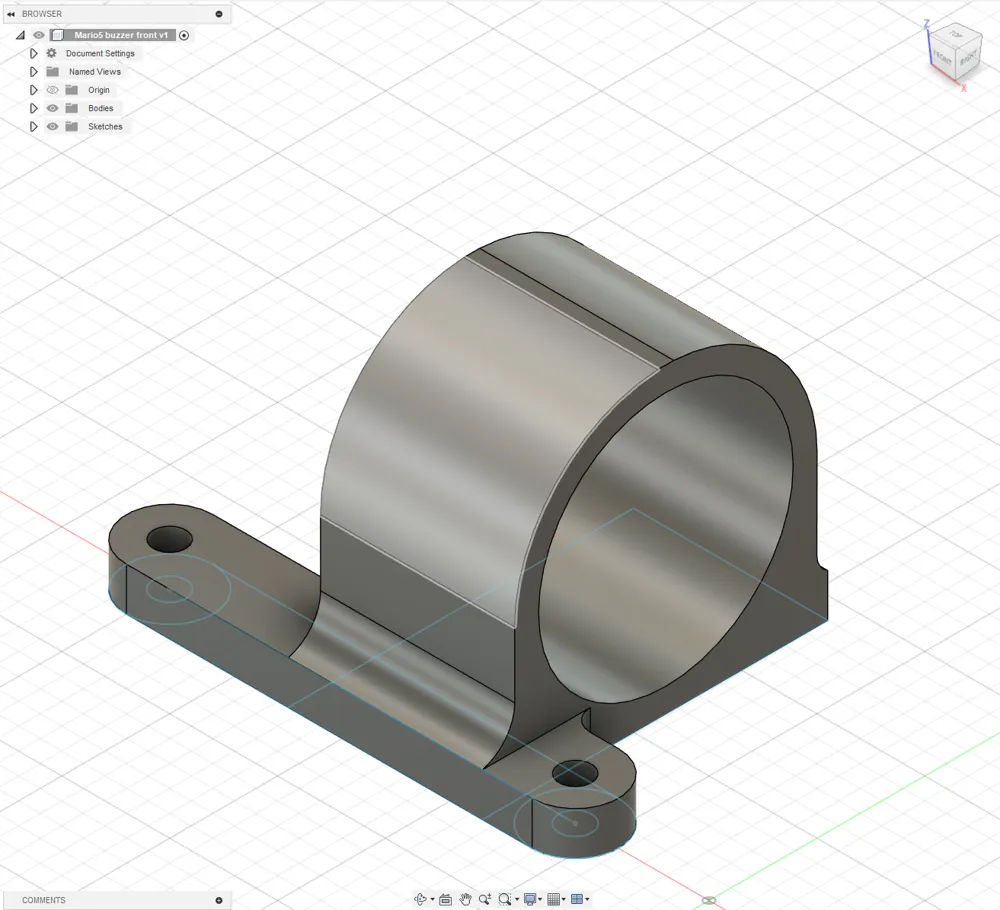
Task: Toggle visibility of Mario5 buzzer front v1 component
Action: click(38, 35)
